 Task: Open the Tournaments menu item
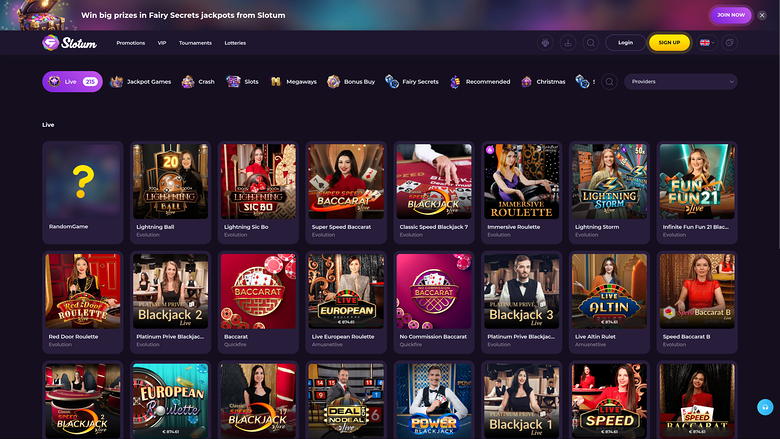(x=195, y=43)
